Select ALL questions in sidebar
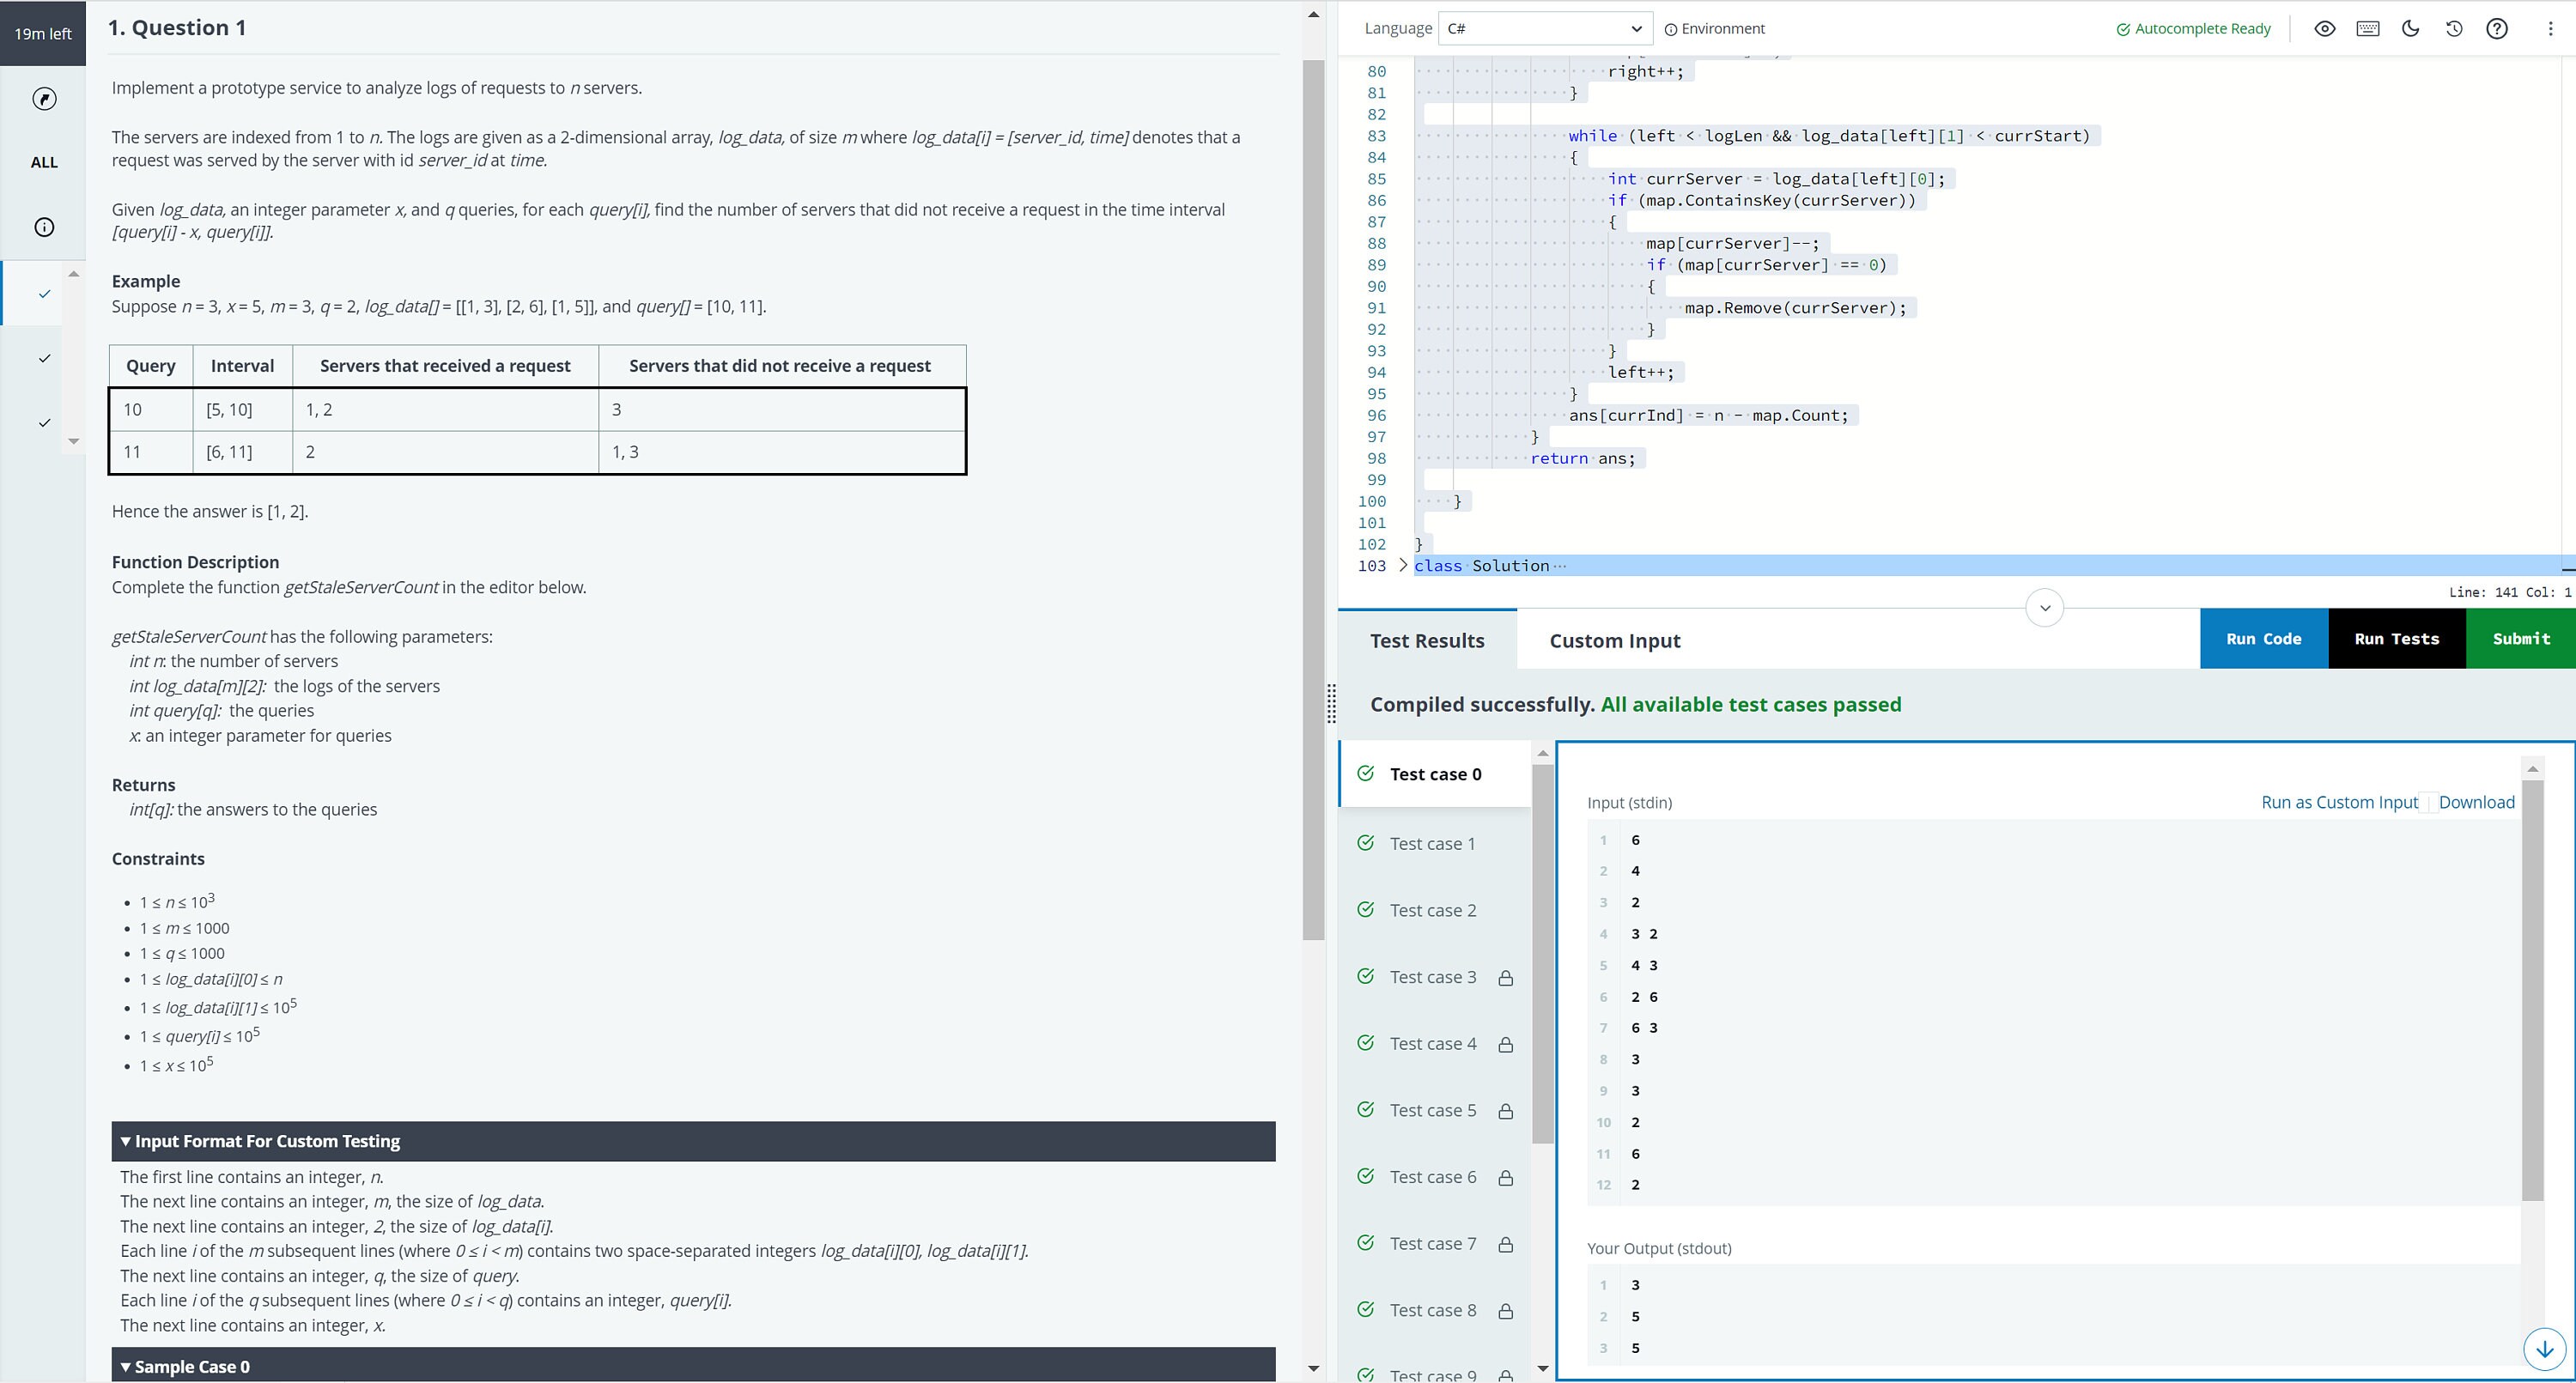This screenshot has width=2576, height=1383. 44,162
